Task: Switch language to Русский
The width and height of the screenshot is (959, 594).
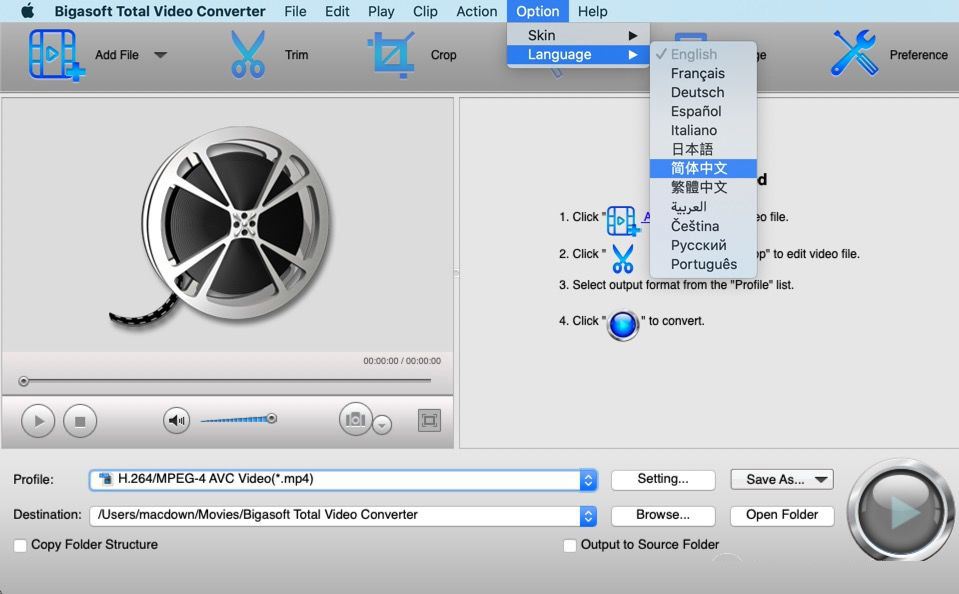Action: tap(703, 245)
